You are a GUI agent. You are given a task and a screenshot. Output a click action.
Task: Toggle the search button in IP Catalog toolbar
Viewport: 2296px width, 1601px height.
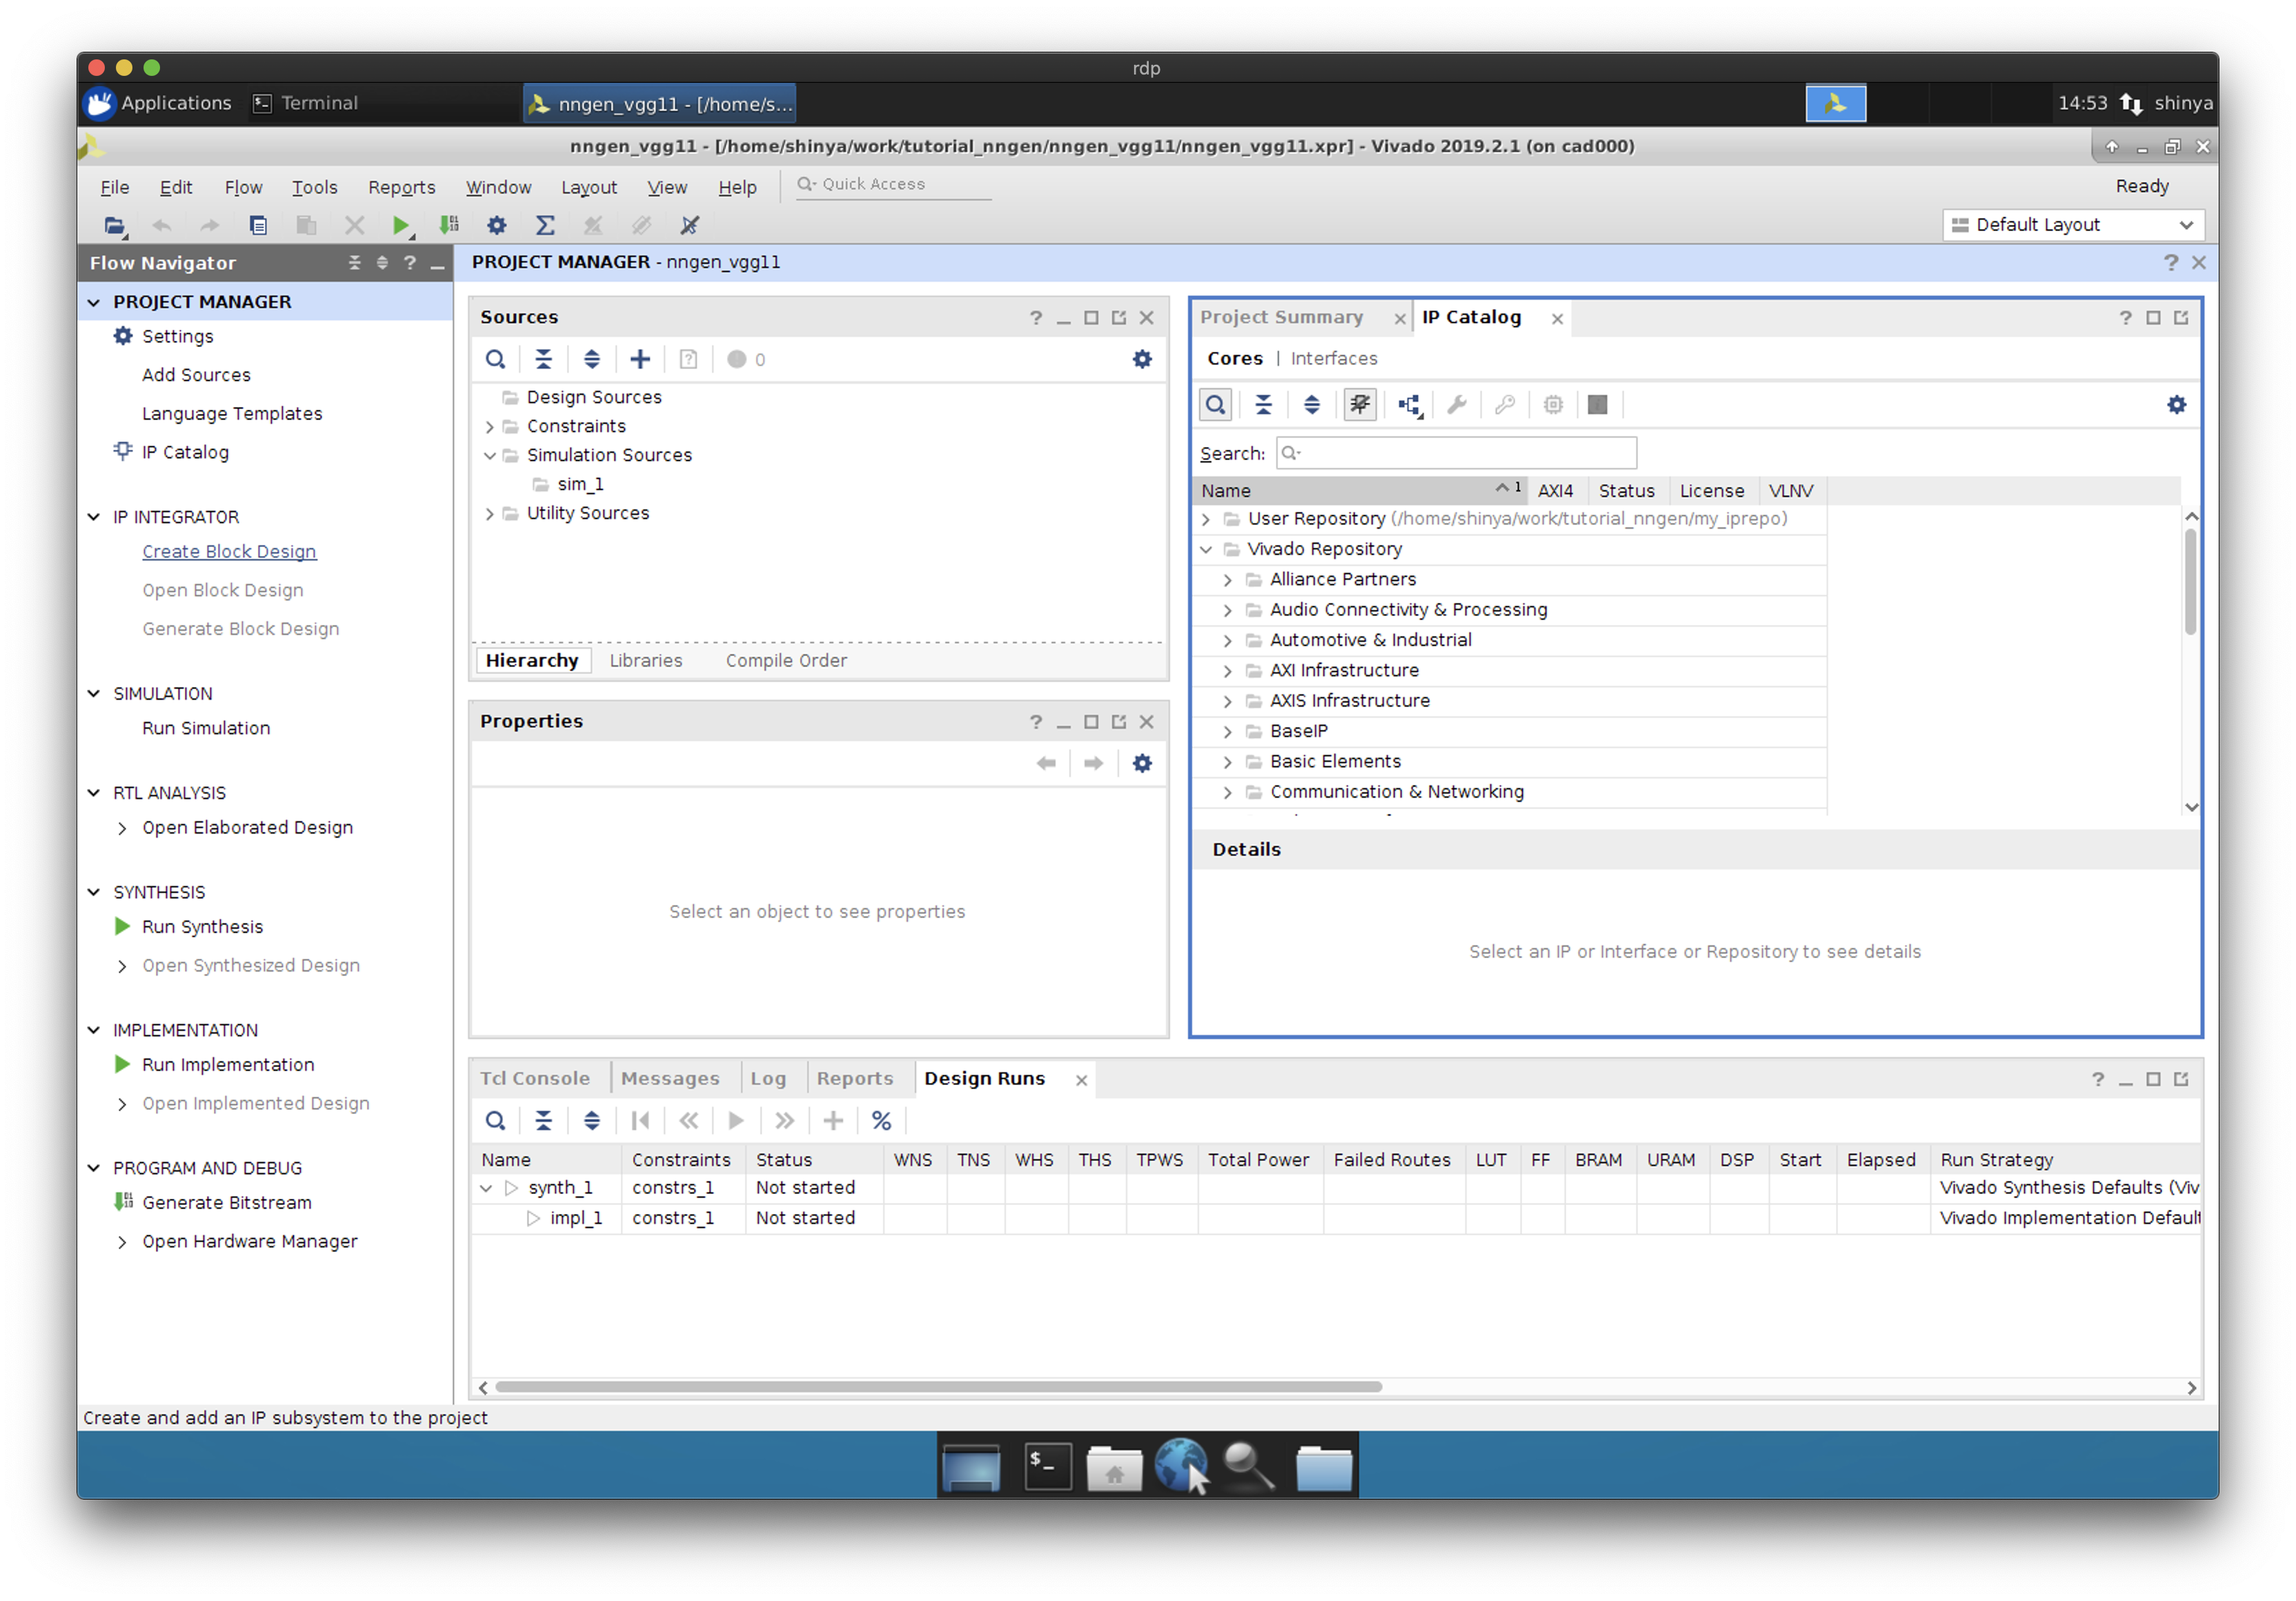point(1215,405)
